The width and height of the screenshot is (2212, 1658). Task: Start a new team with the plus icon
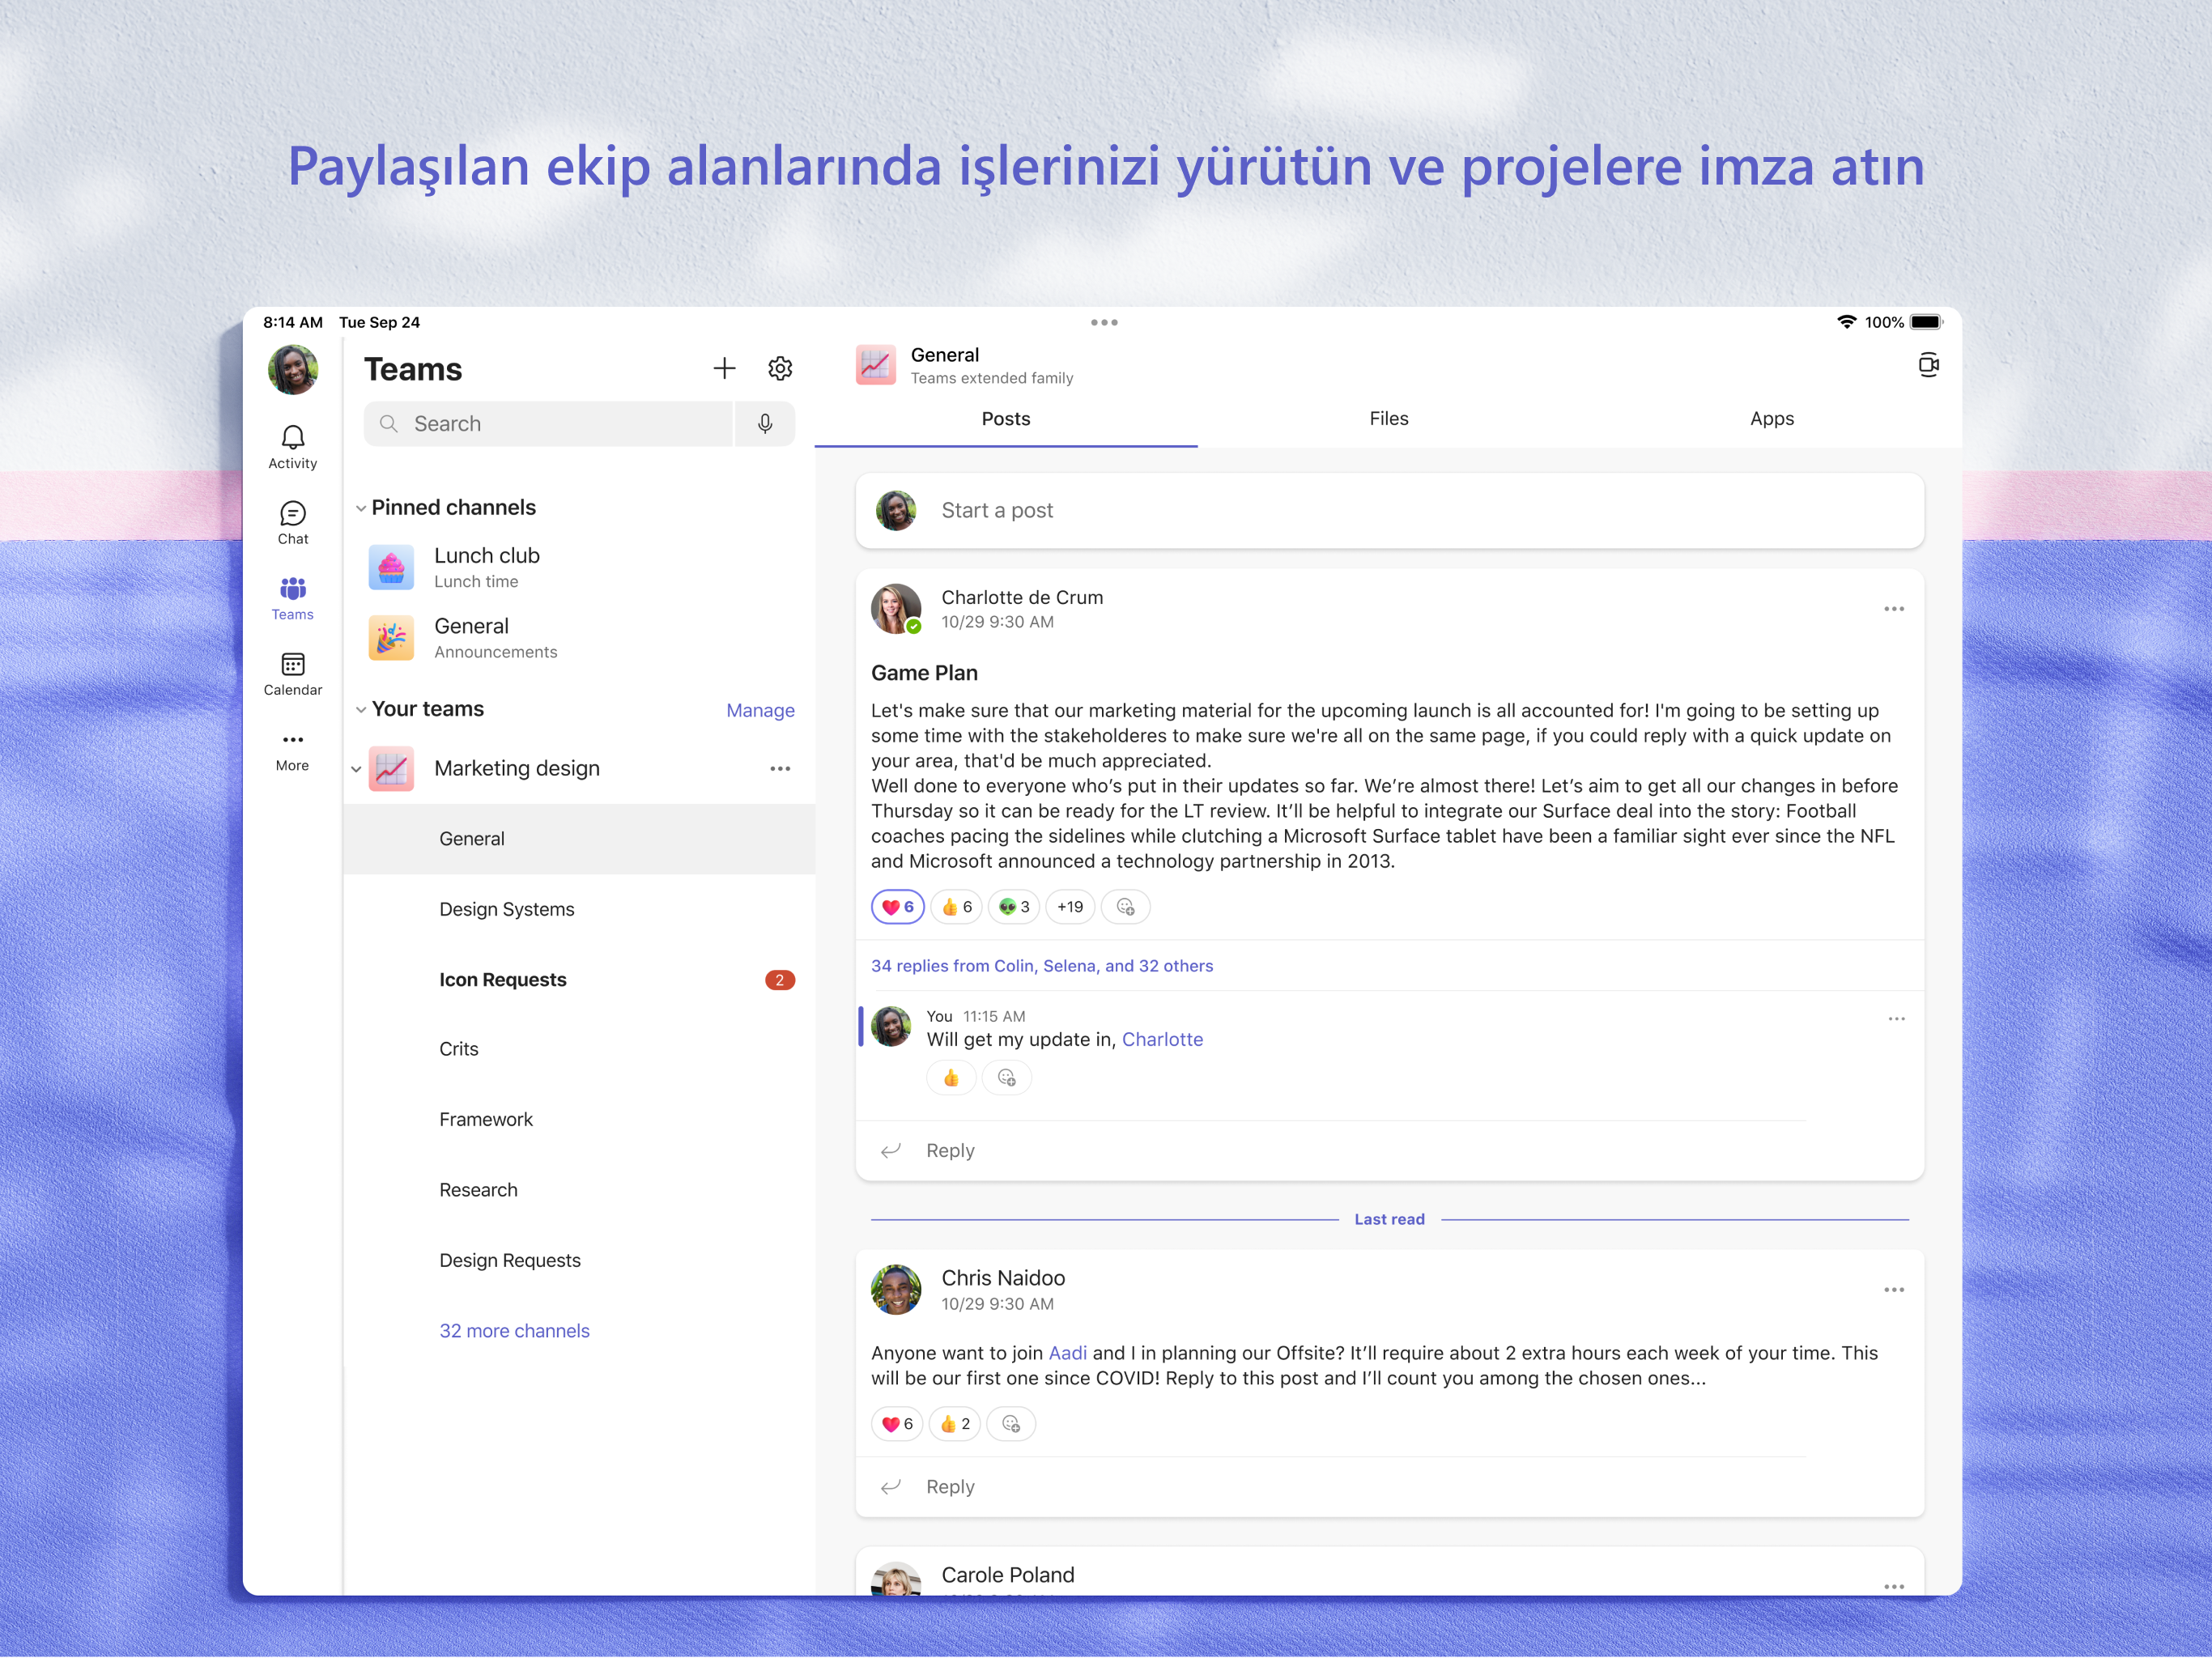coord(724,368)
